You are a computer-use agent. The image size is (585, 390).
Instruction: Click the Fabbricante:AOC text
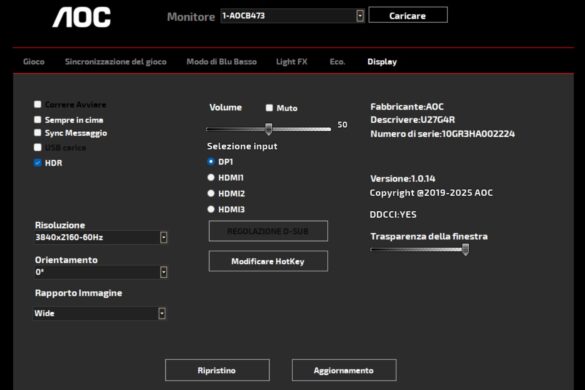click(407, 107)
